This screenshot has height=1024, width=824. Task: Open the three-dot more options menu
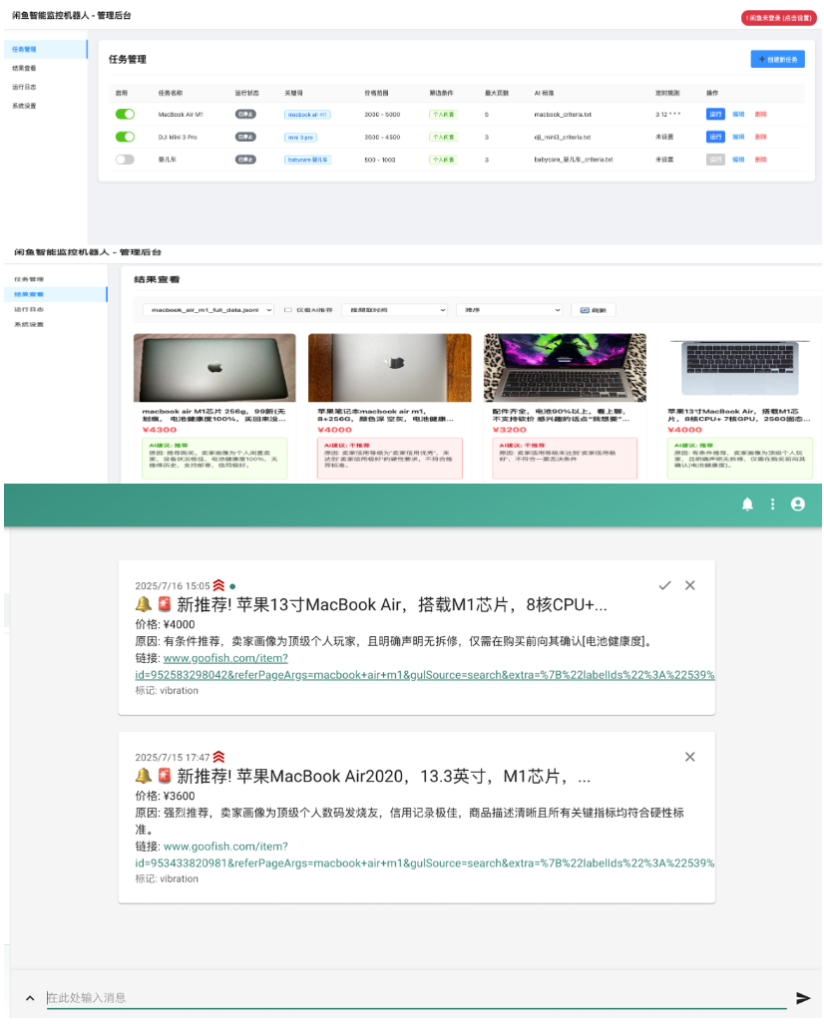point(772,505)
